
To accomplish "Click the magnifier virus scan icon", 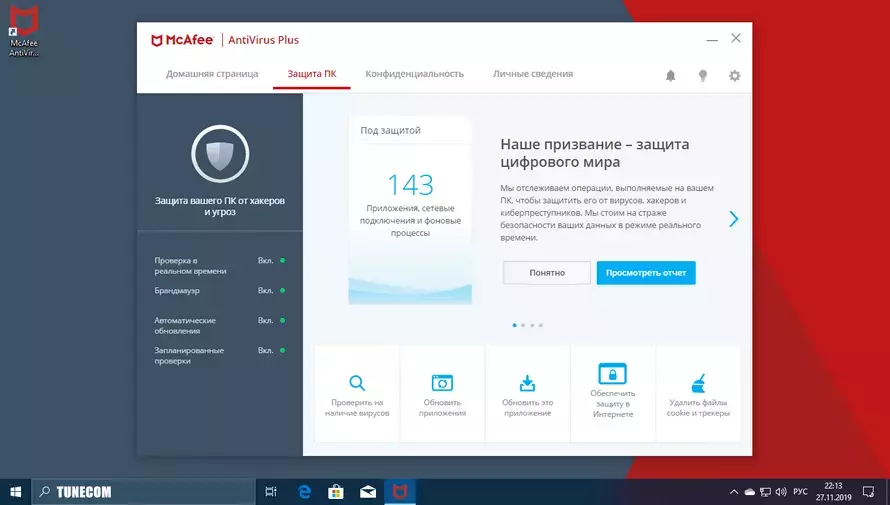I will click(357, 383).
